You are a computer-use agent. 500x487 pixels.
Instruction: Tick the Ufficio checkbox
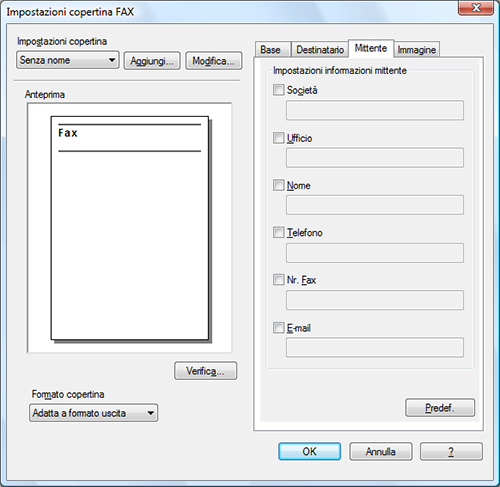tap(278, 138)
